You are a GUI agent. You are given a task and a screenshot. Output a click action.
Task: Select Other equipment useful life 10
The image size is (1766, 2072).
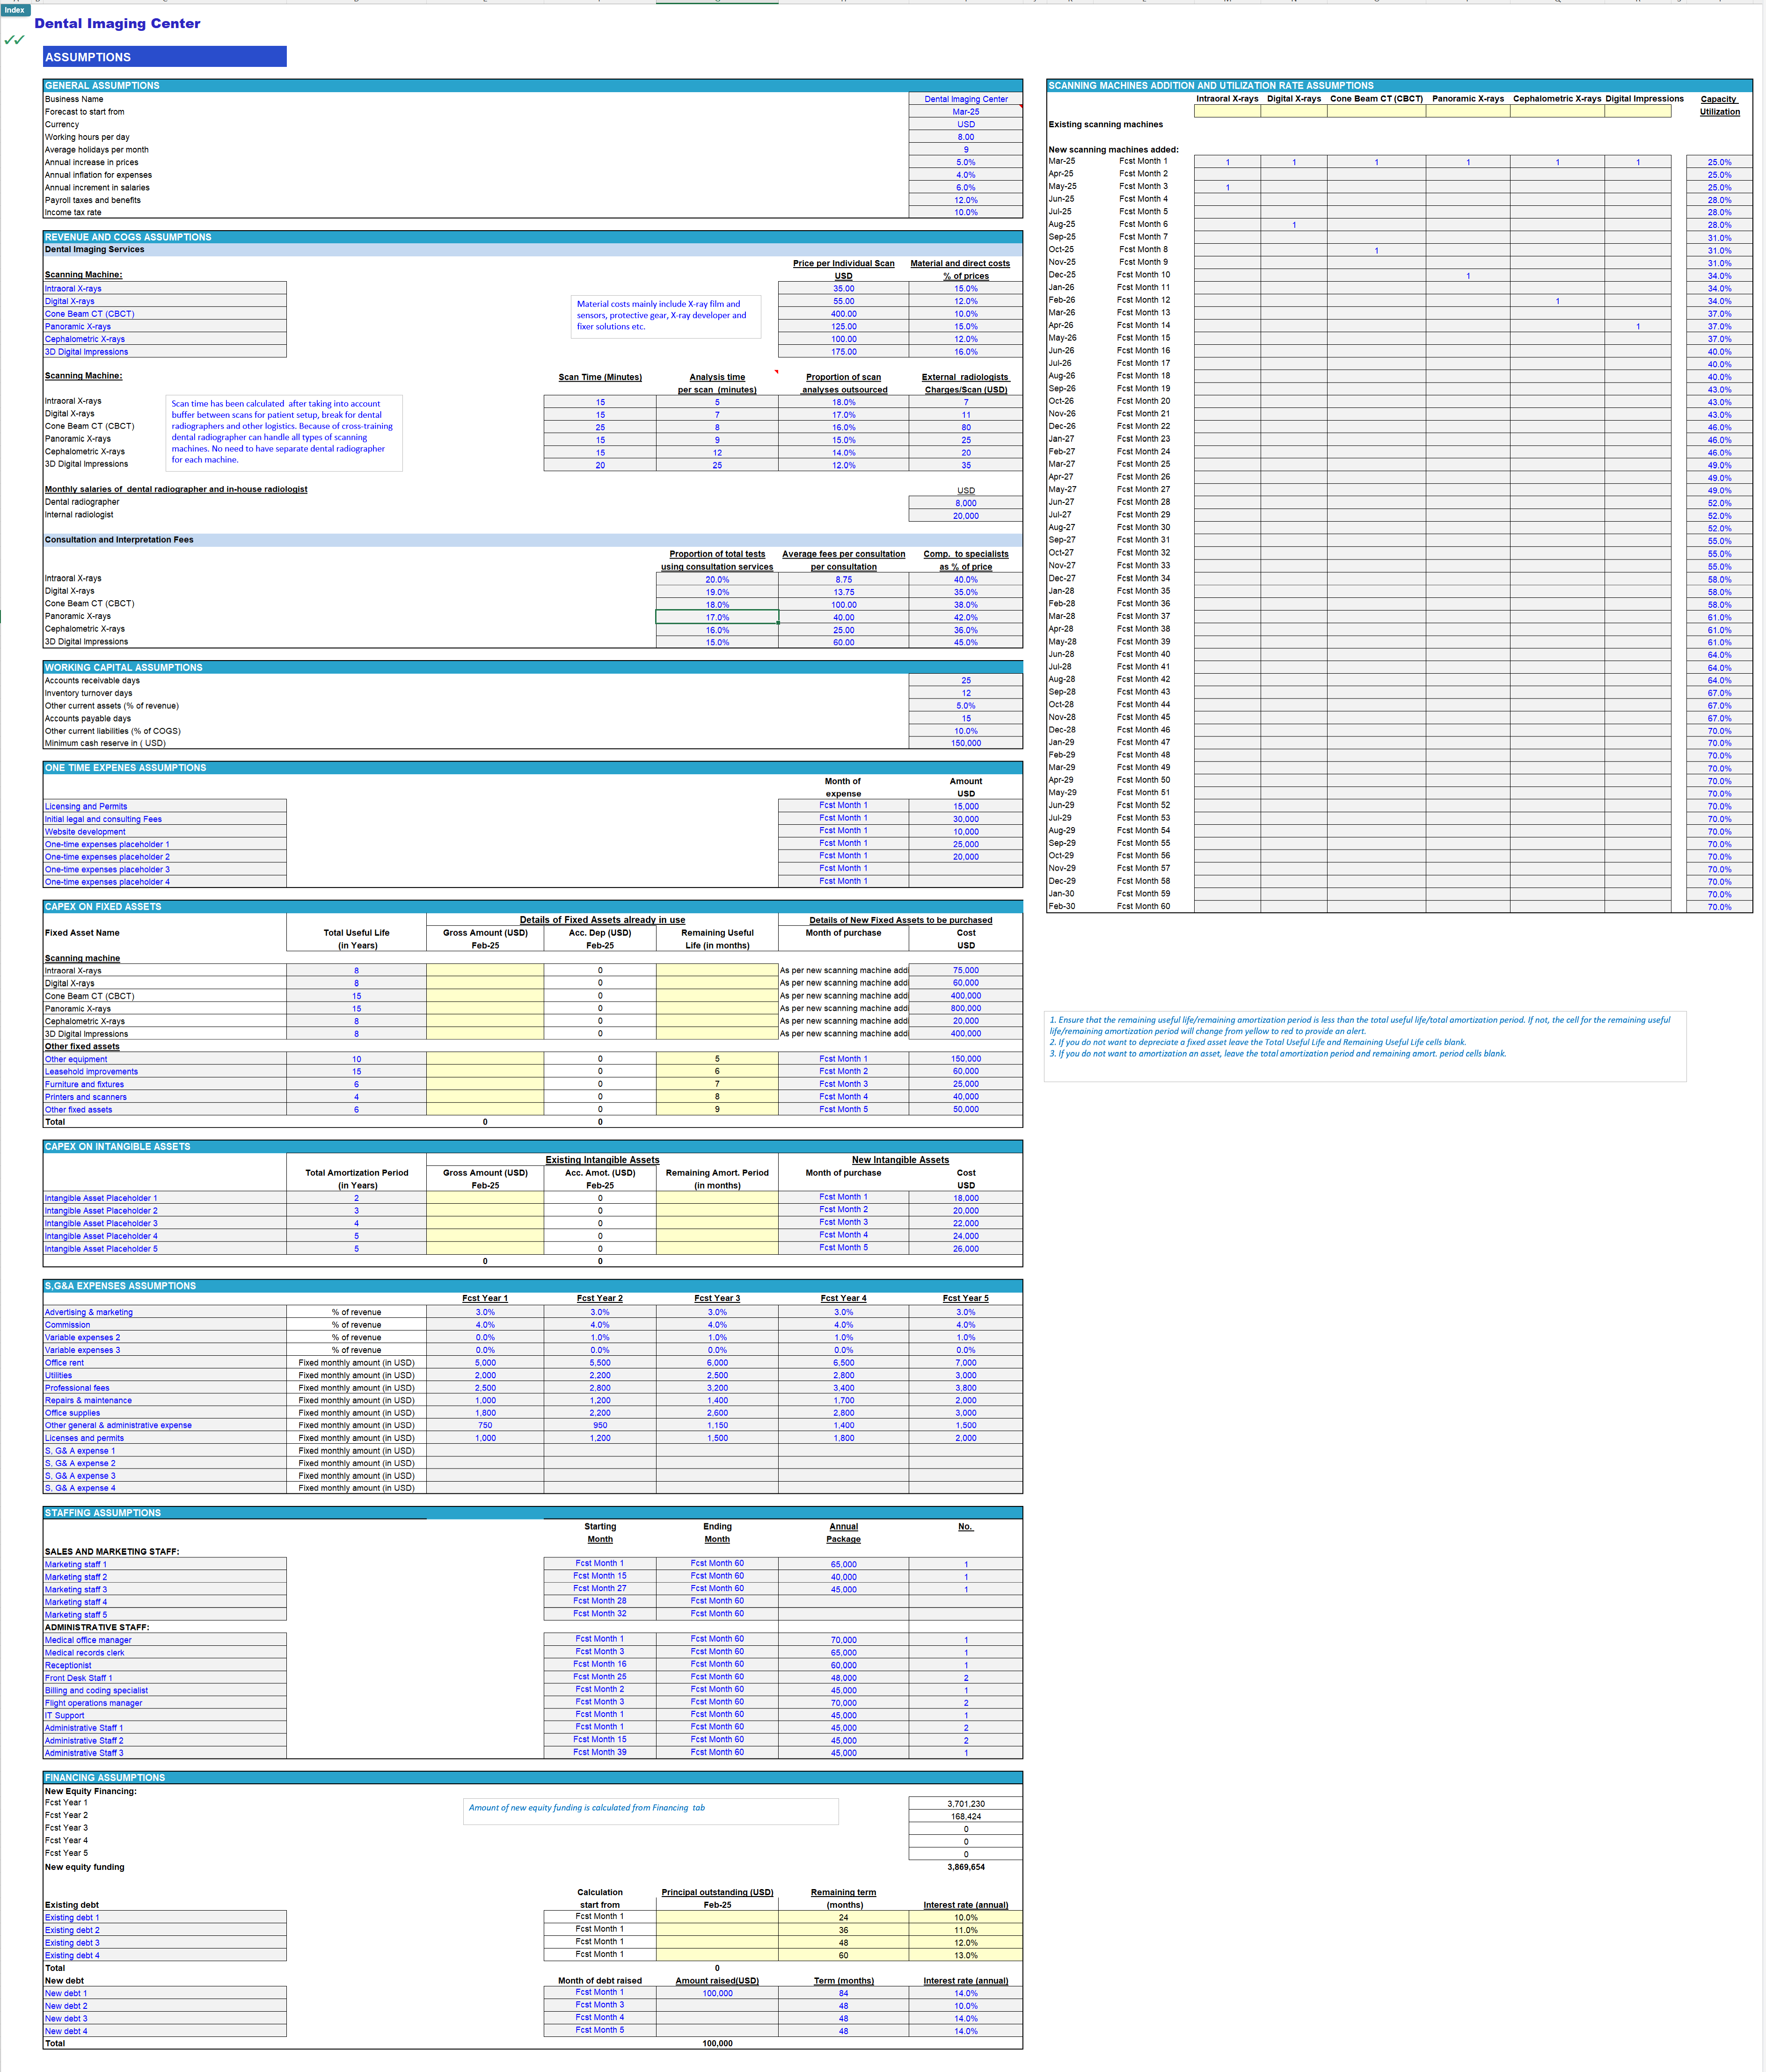click(x=356, y=1059)
